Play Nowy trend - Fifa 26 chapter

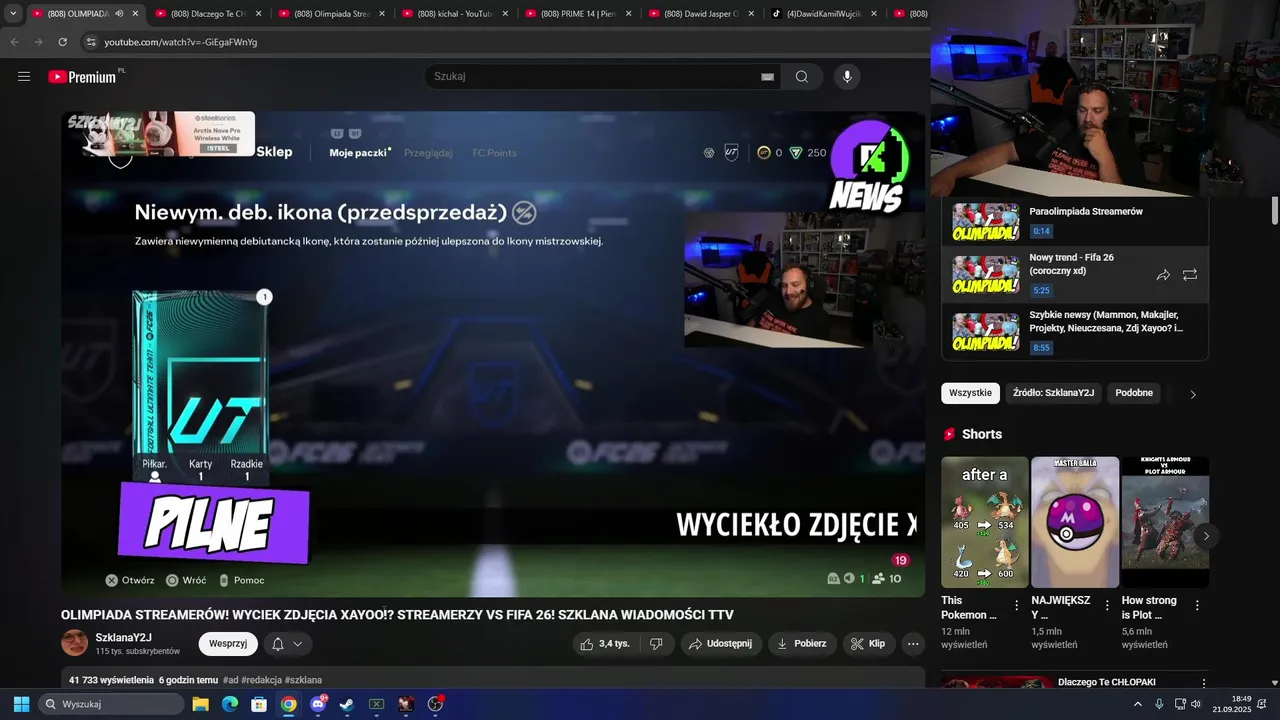tap(1075, 274)
